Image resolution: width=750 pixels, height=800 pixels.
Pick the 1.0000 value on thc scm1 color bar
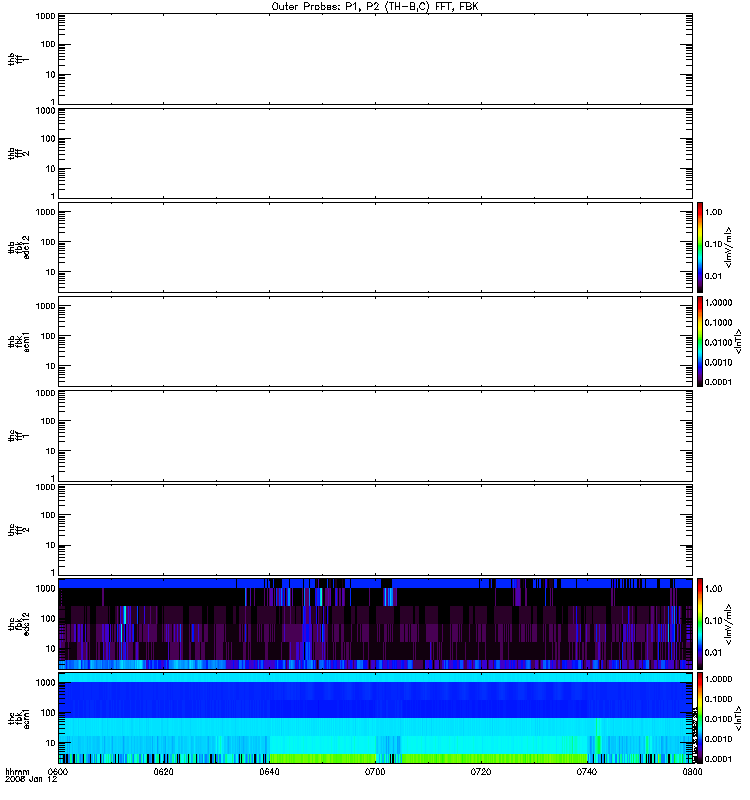(718, 679)
